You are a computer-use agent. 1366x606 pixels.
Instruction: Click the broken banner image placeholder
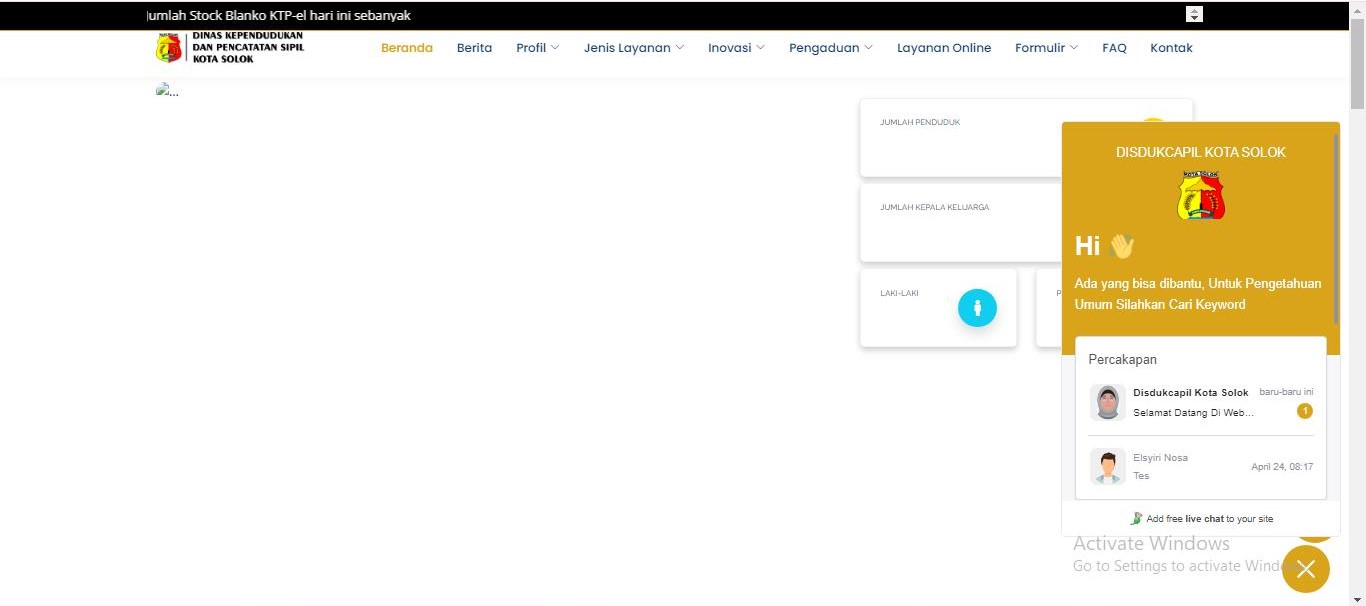pyautogui.click(x=167, y=90)
